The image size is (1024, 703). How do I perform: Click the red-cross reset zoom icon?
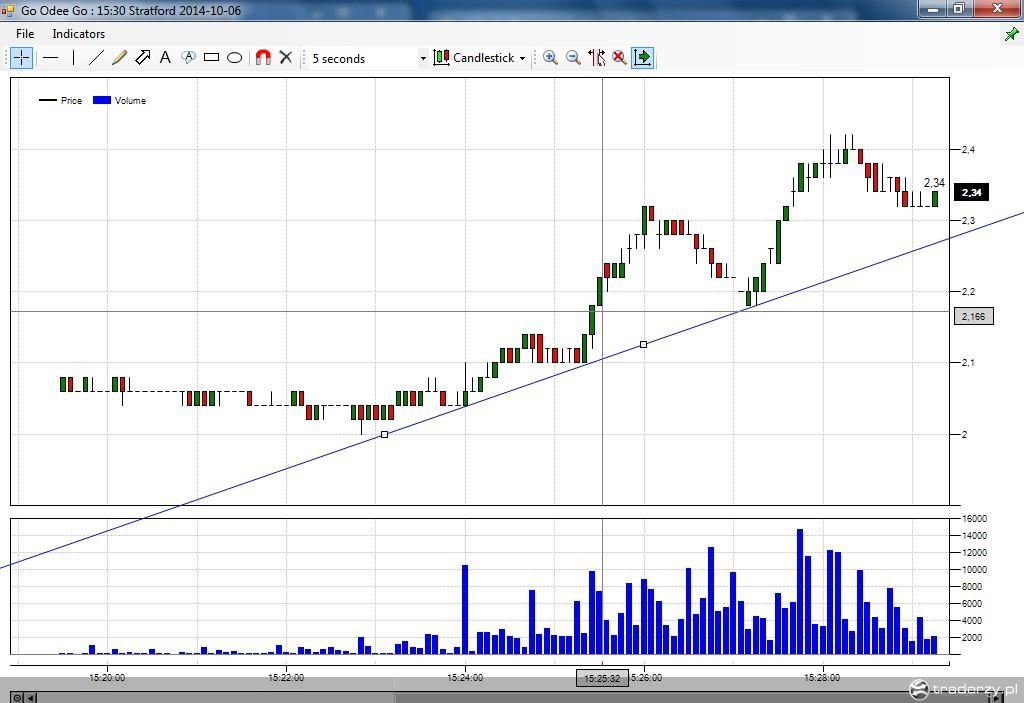619,57
